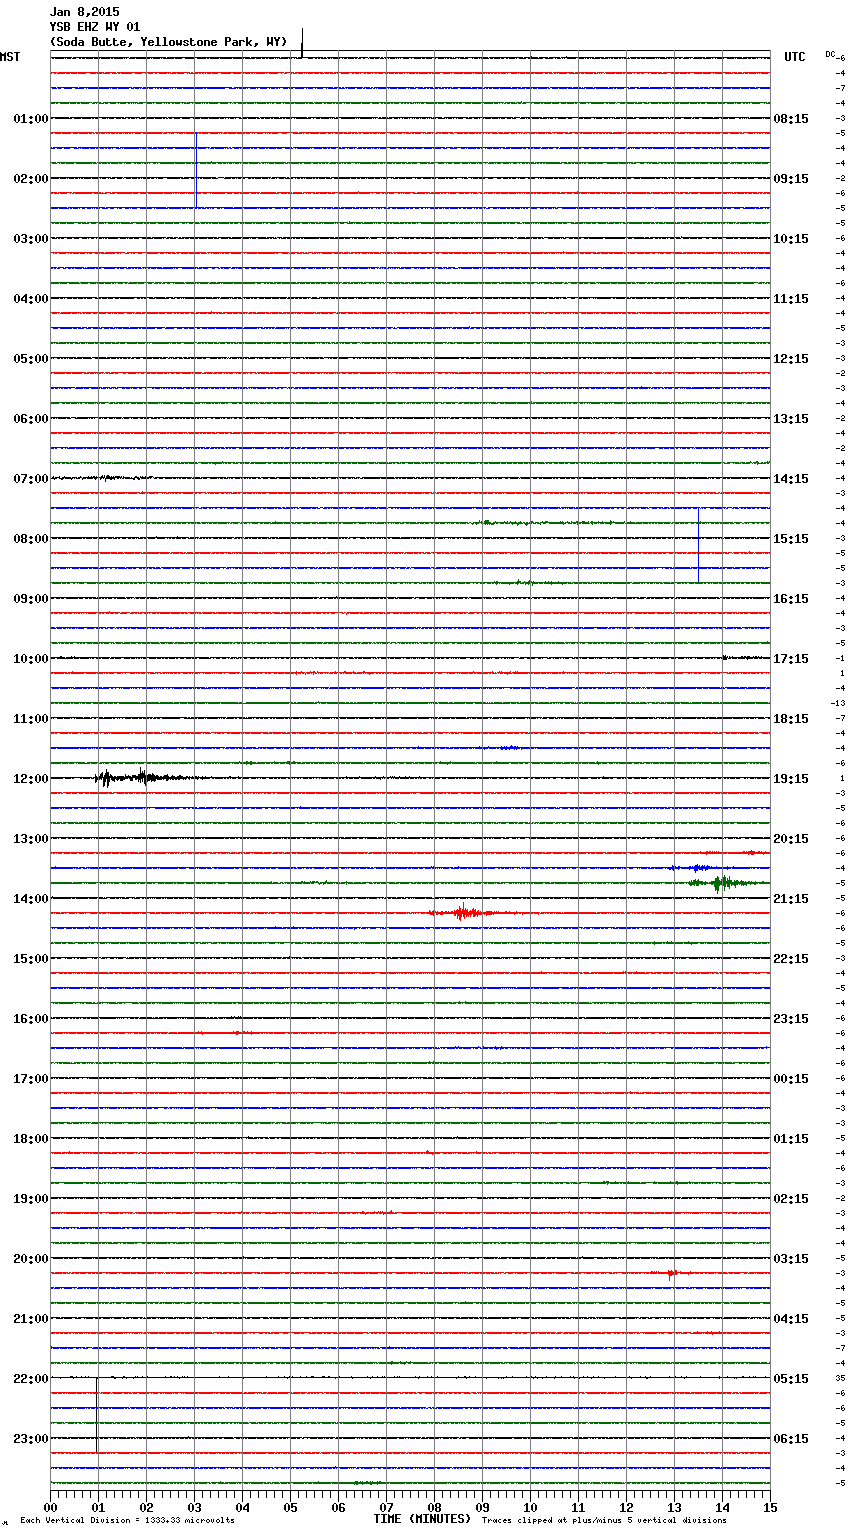Click the 19:15 UTC row label

point(791,779)
